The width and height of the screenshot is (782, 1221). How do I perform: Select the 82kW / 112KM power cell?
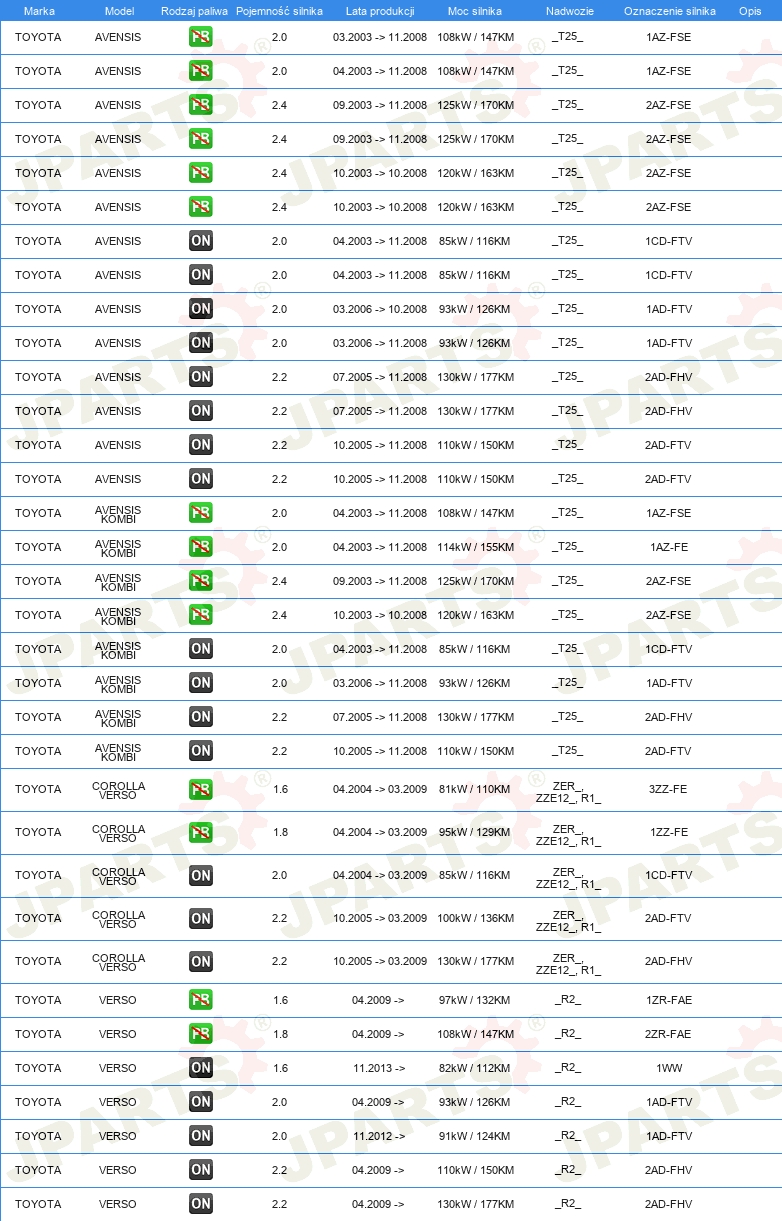tap(475, 1068)
